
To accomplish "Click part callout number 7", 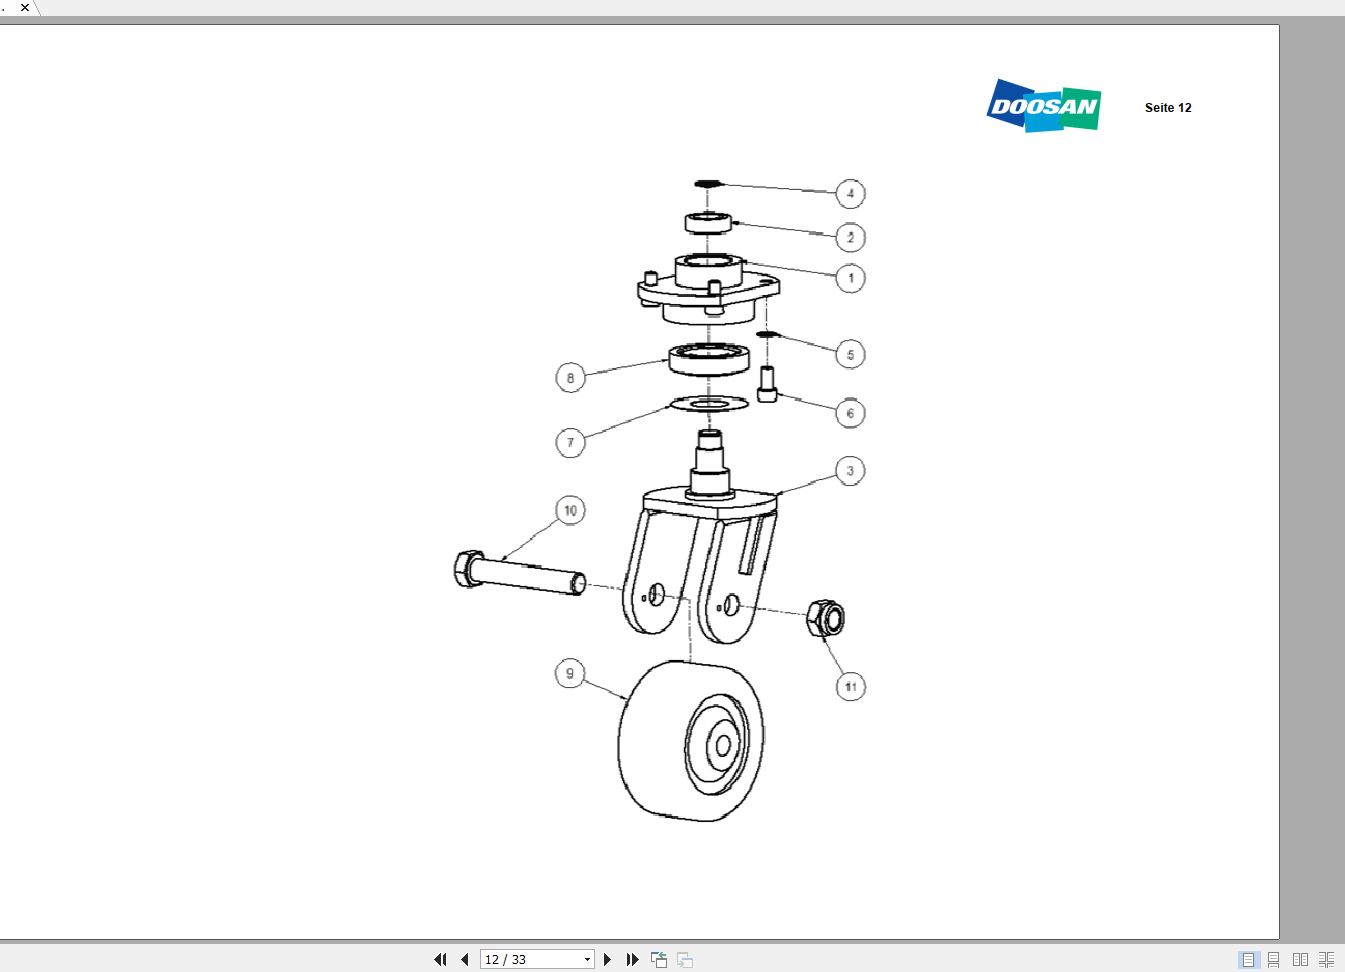I will tap(570, 442).
